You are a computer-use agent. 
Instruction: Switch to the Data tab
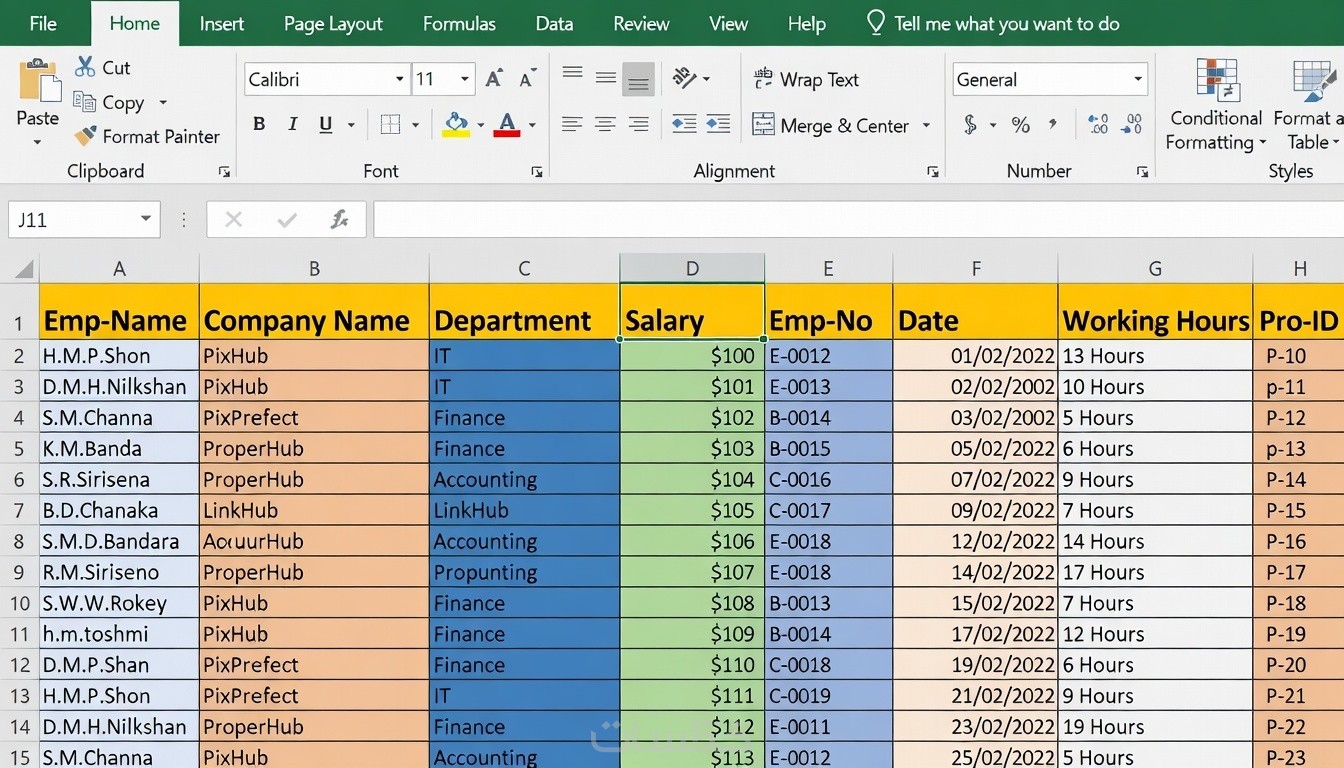pos(554,23)
